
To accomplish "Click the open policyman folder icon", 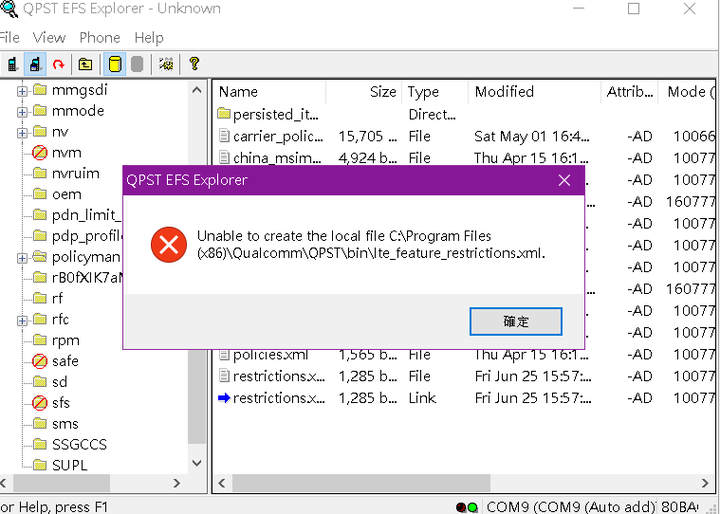I will pos(40,256).
